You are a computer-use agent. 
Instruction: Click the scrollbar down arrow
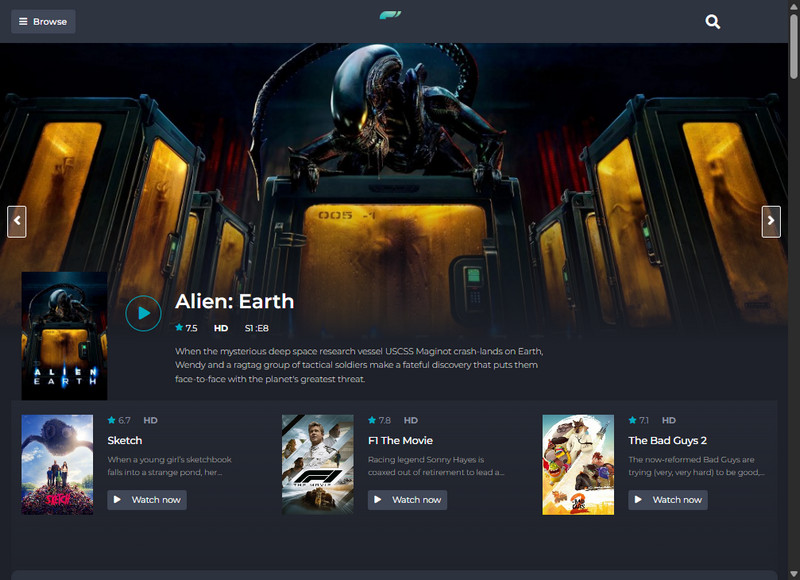(x=794, y=574)
